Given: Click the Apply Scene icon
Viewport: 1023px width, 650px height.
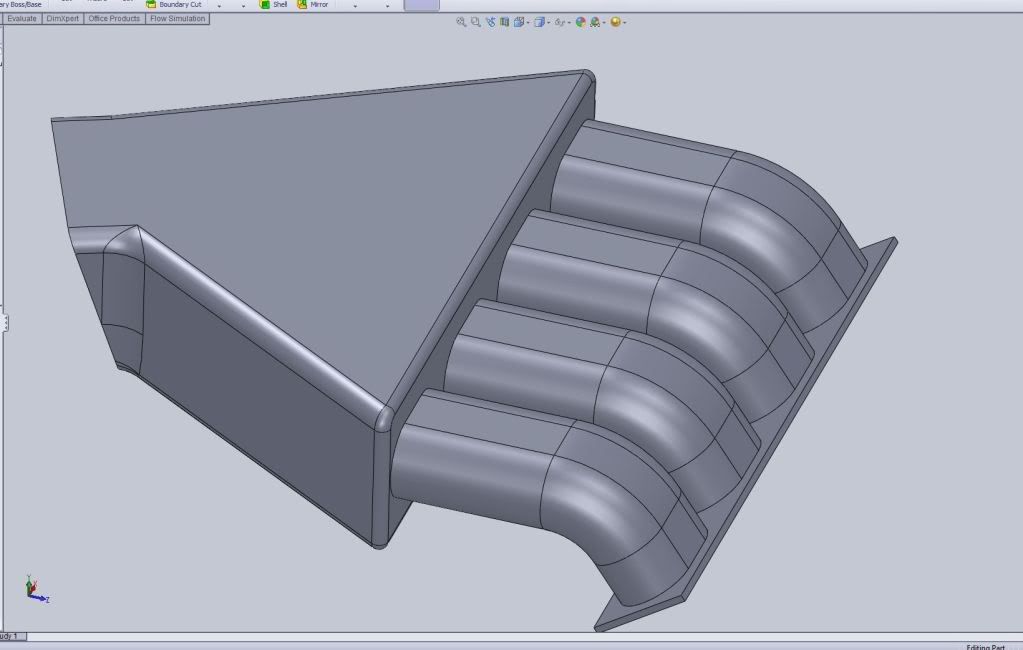Looking at the screenshot, I should tap(595, 22).
